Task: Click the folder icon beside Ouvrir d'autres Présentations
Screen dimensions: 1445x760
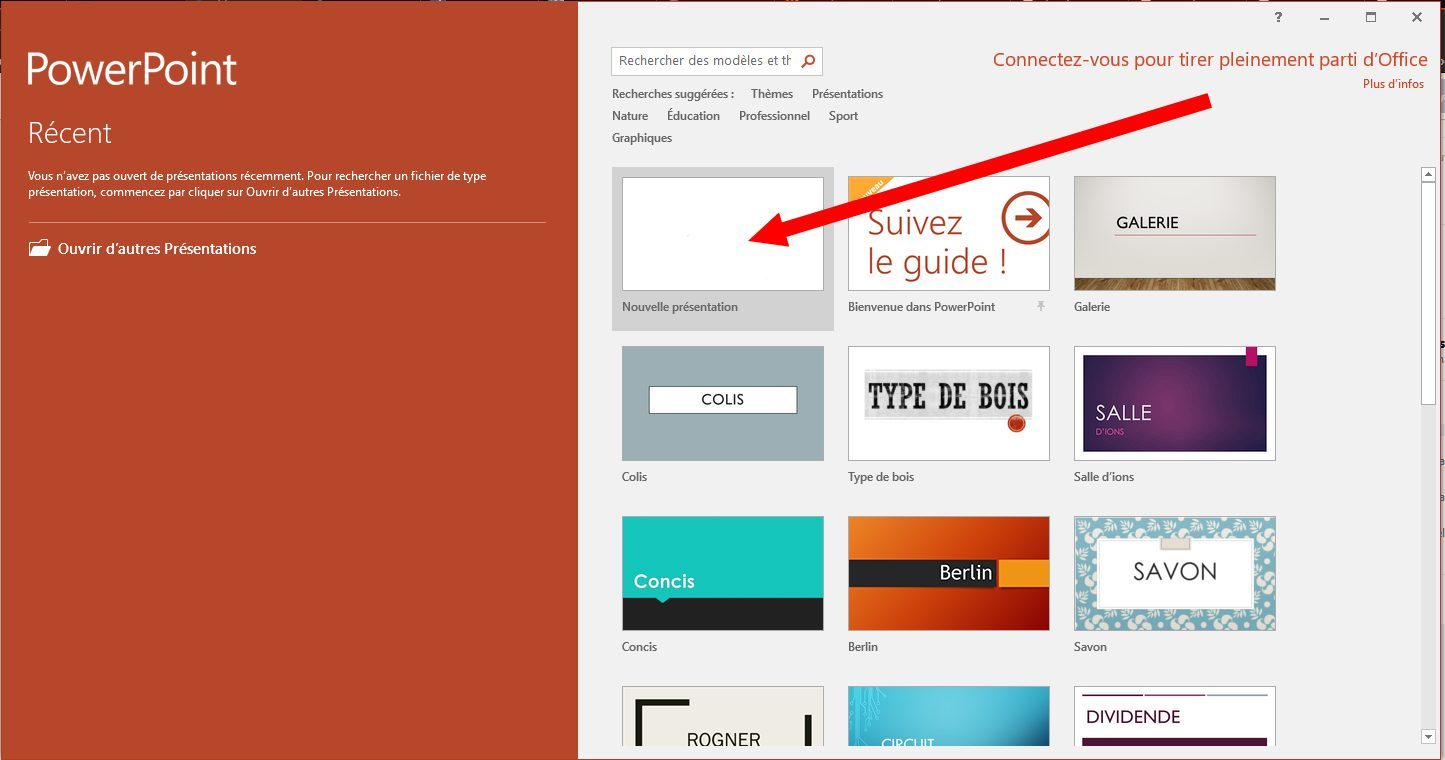Action: tap(39, 248)
